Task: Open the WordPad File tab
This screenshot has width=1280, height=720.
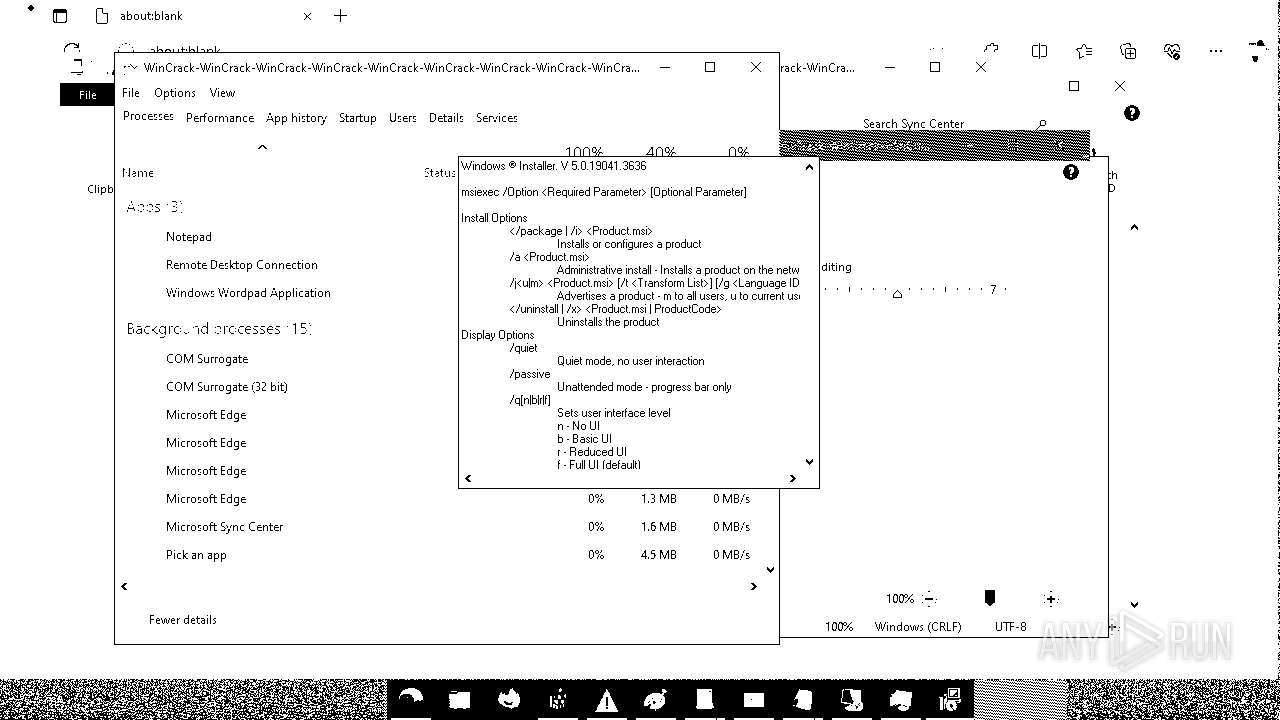Action: tap(88, 95)
